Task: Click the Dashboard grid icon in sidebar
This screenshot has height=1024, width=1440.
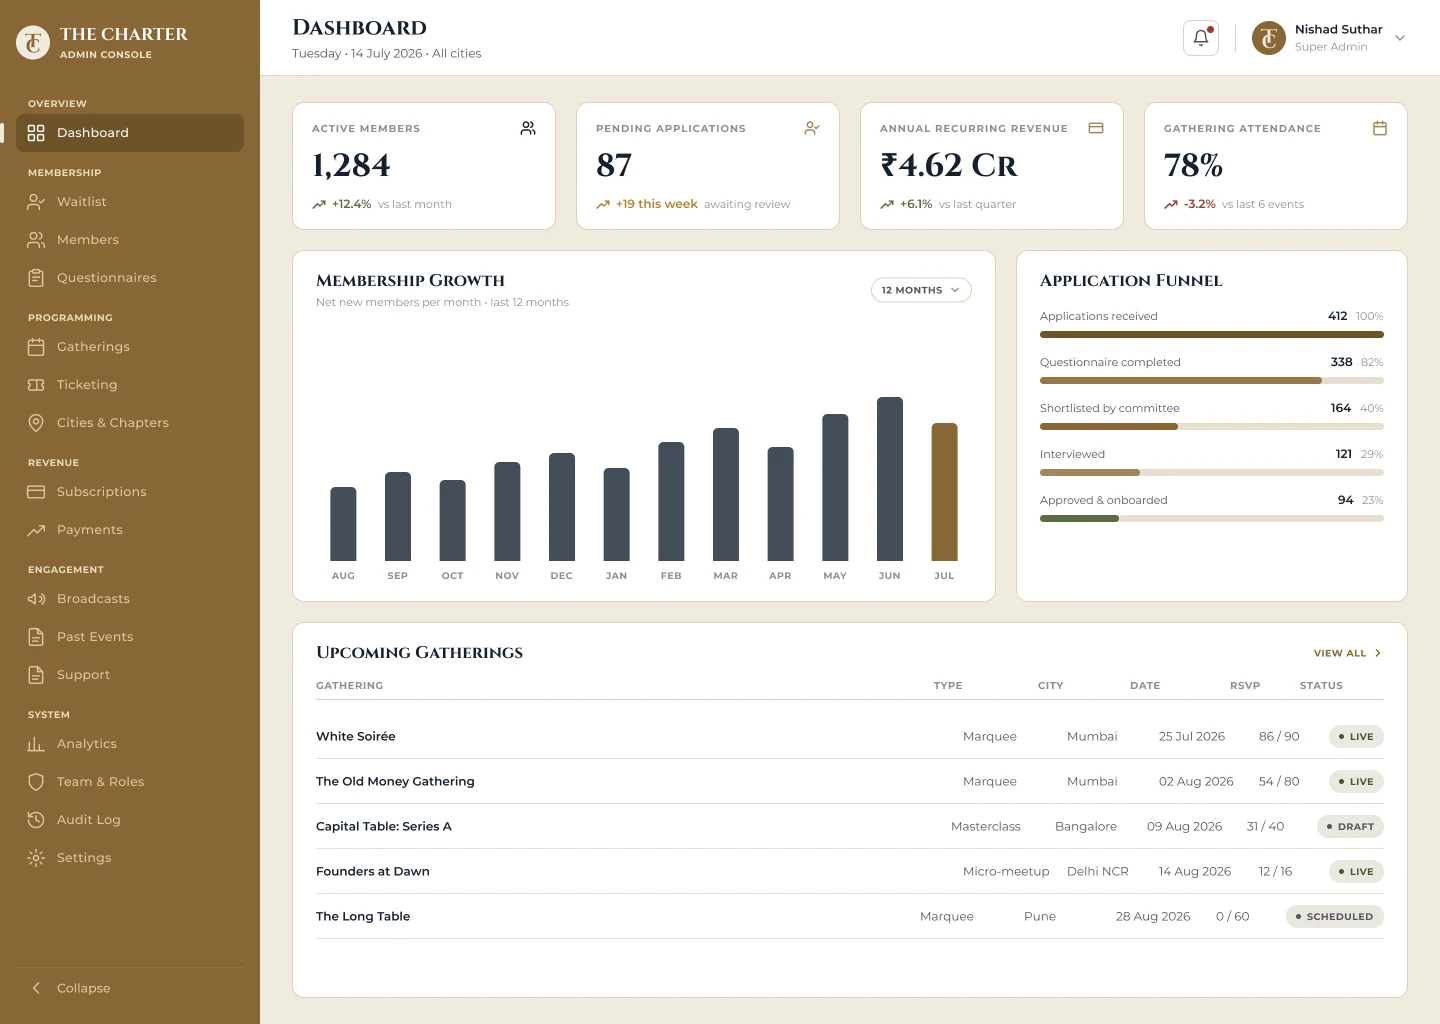Action: [x=36, y=133]
